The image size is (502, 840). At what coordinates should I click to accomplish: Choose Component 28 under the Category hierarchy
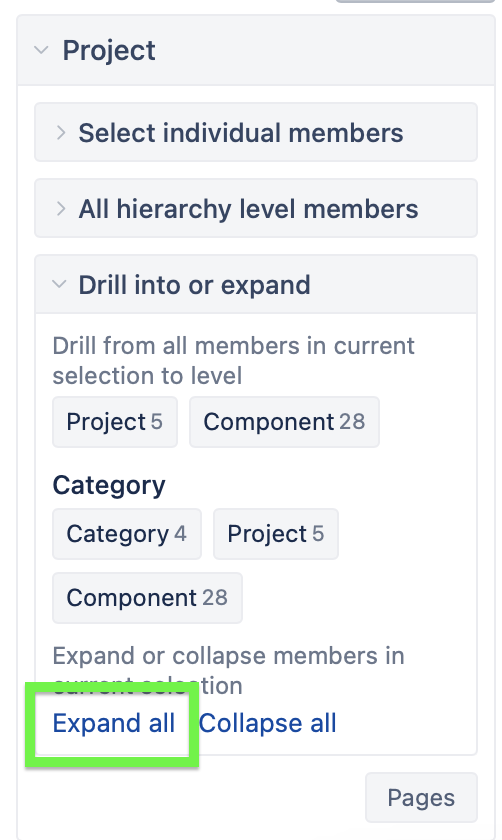(x=147, y=598)
